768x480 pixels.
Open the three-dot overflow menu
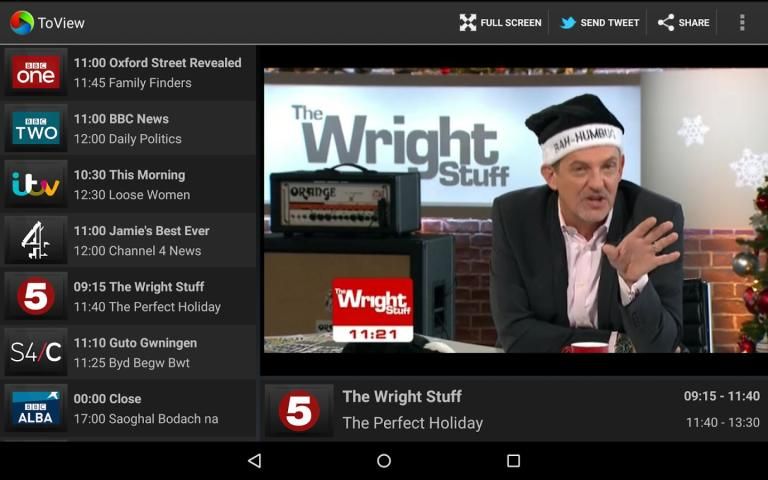pos(742,22)
